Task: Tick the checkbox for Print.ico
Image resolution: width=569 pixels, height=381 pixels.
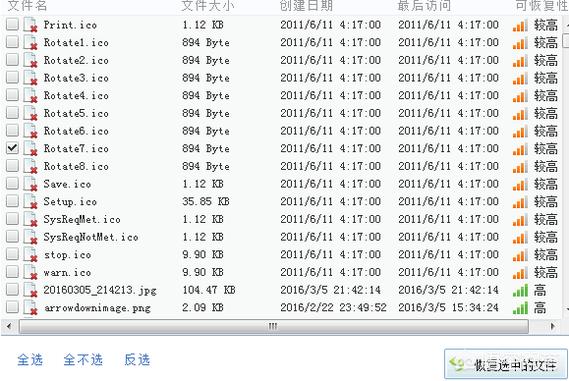Action: [12, 24]
